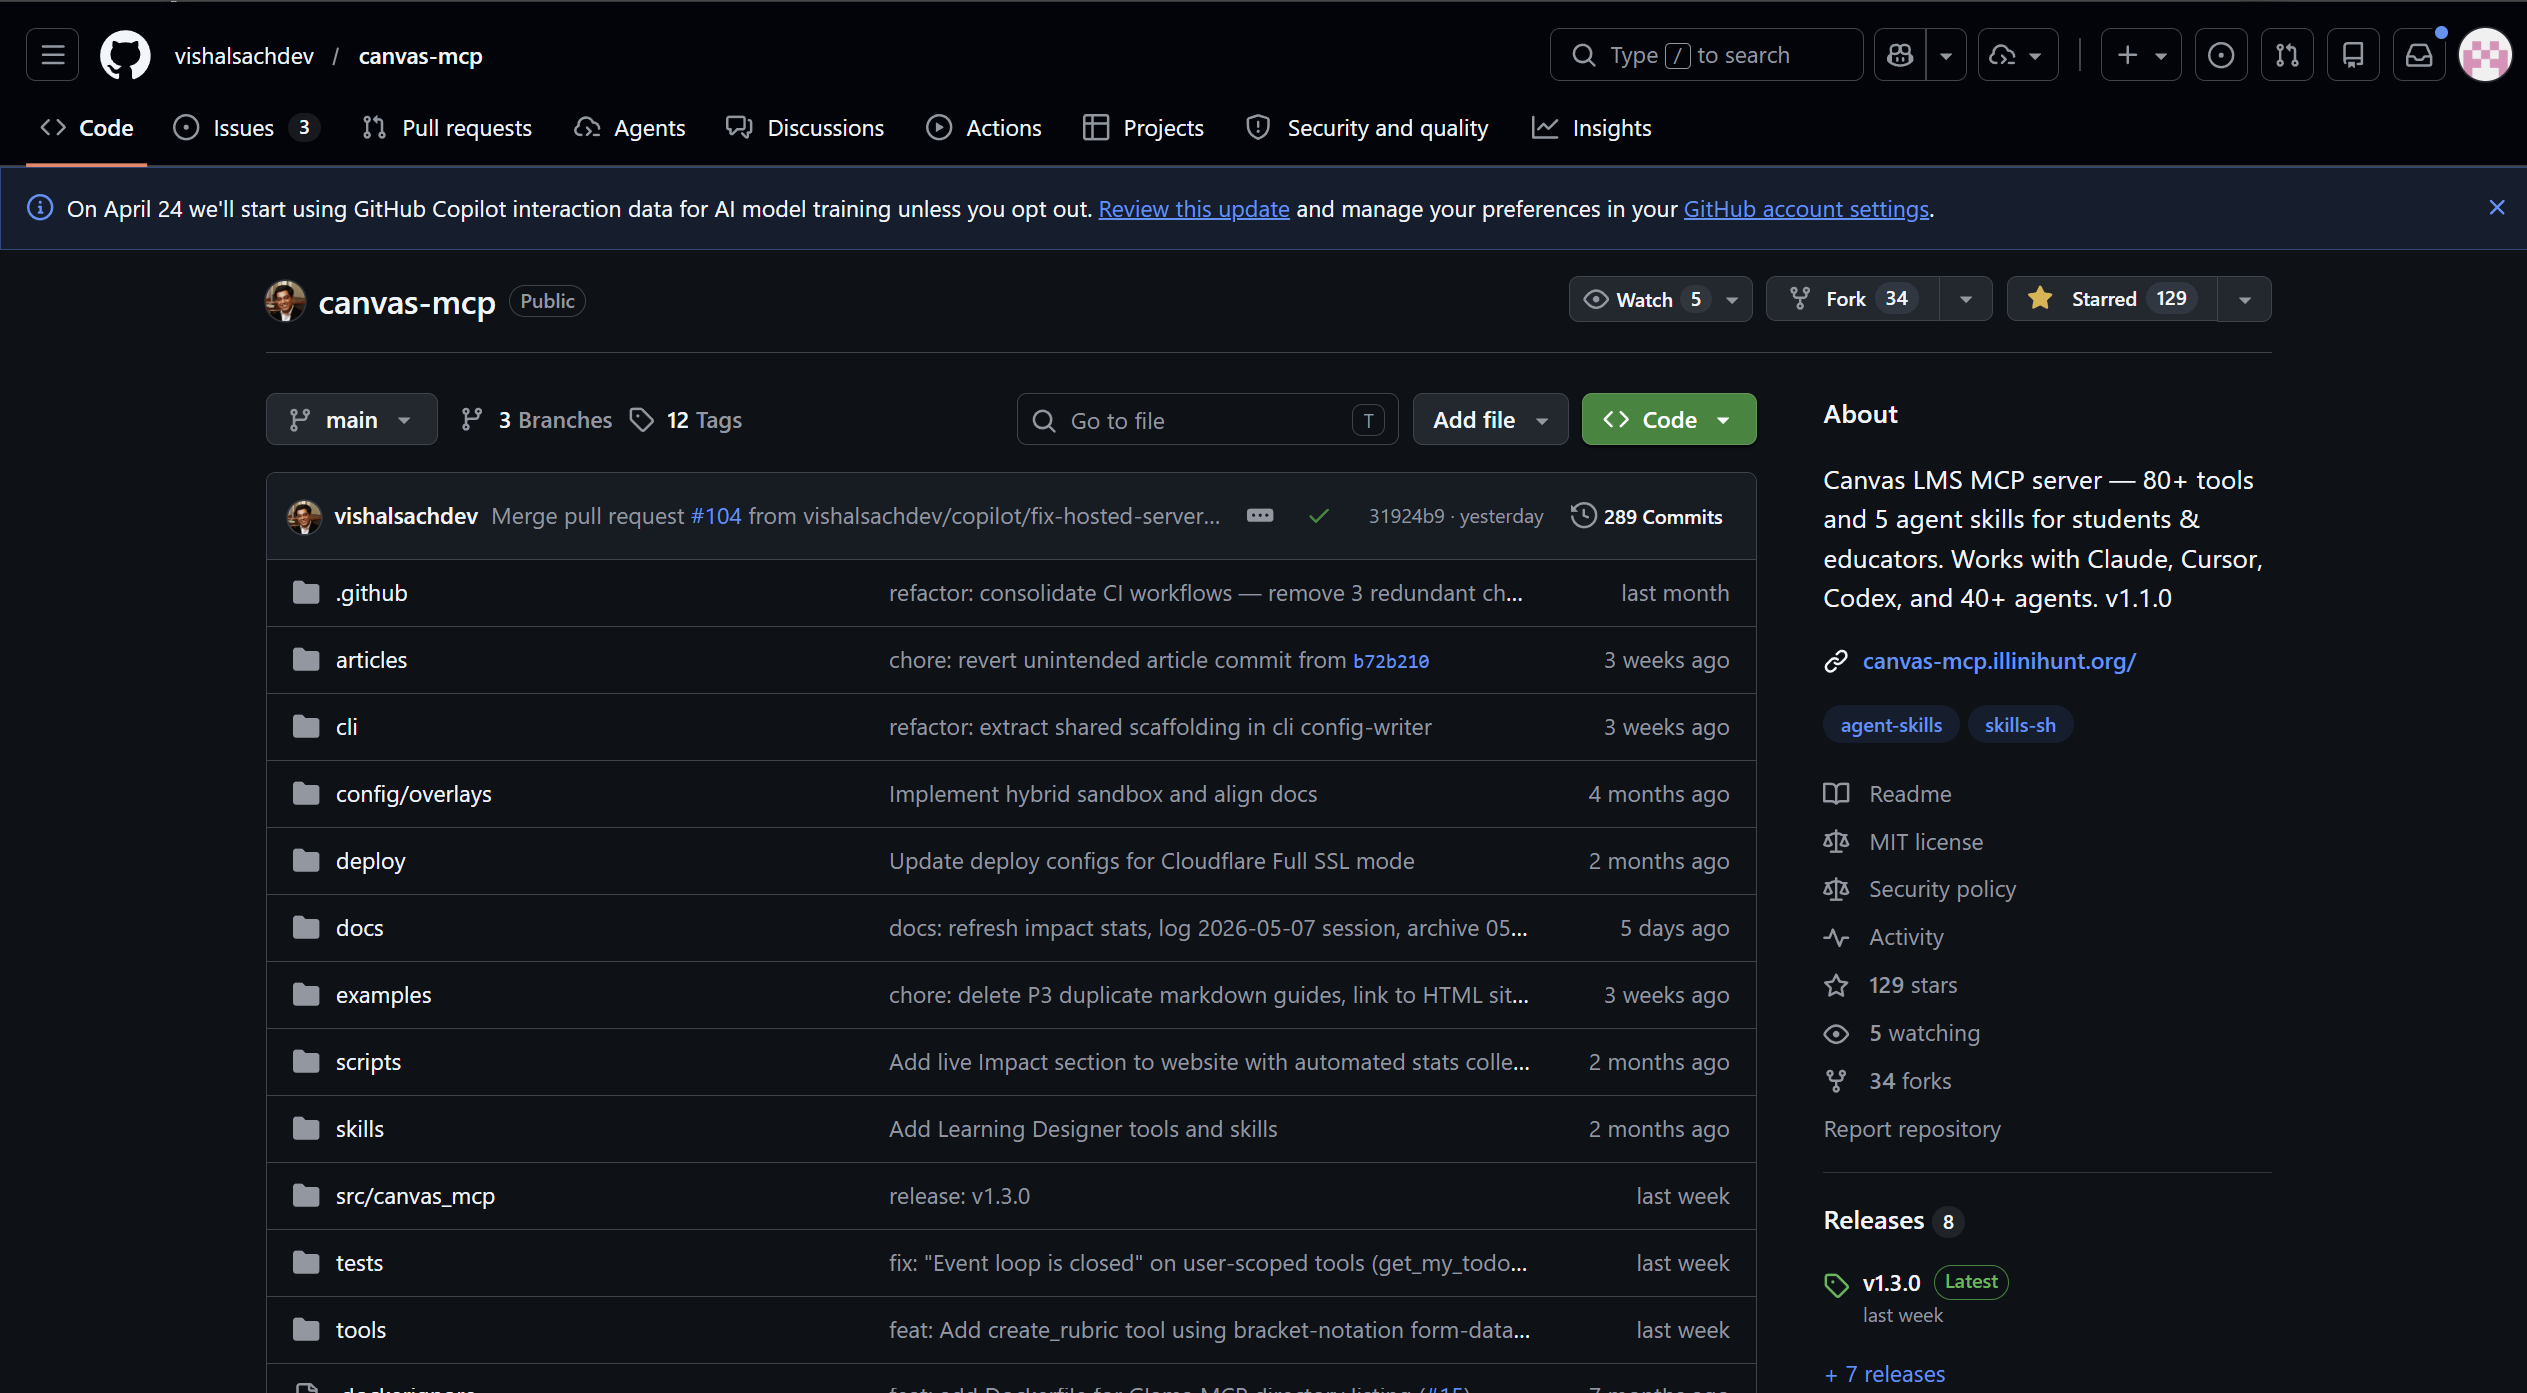Click Report repository
2527x1393 pixels.
click(x=1912, y=1129)
